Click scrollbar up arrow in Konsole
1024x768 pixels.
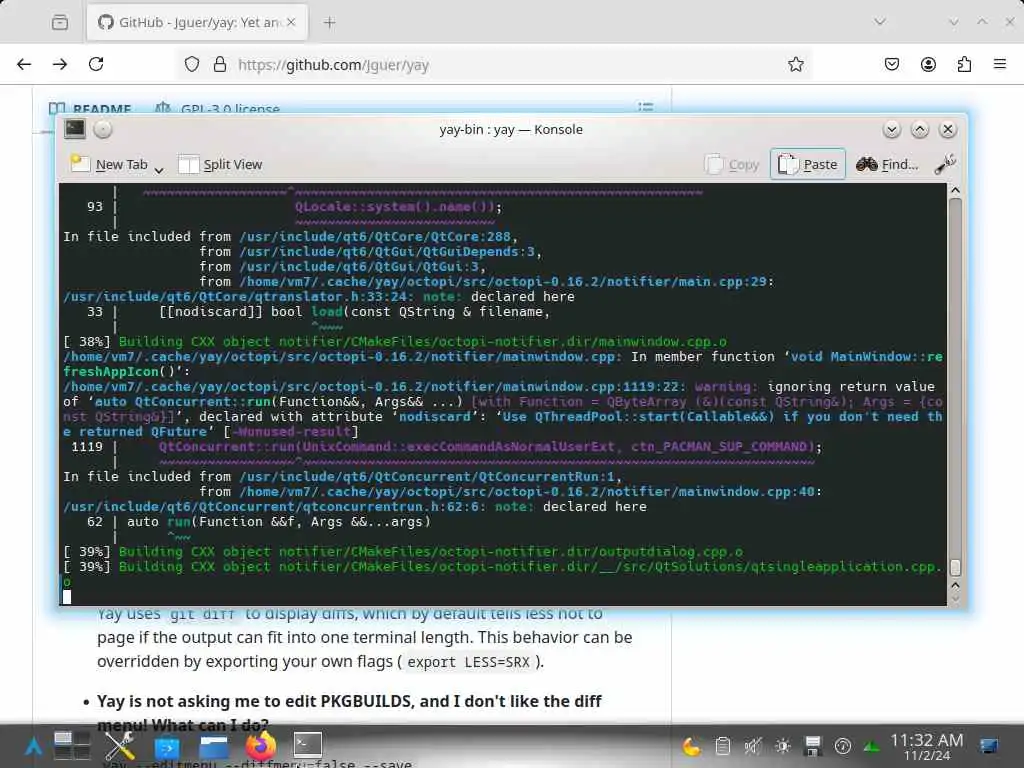click(955, 191)
